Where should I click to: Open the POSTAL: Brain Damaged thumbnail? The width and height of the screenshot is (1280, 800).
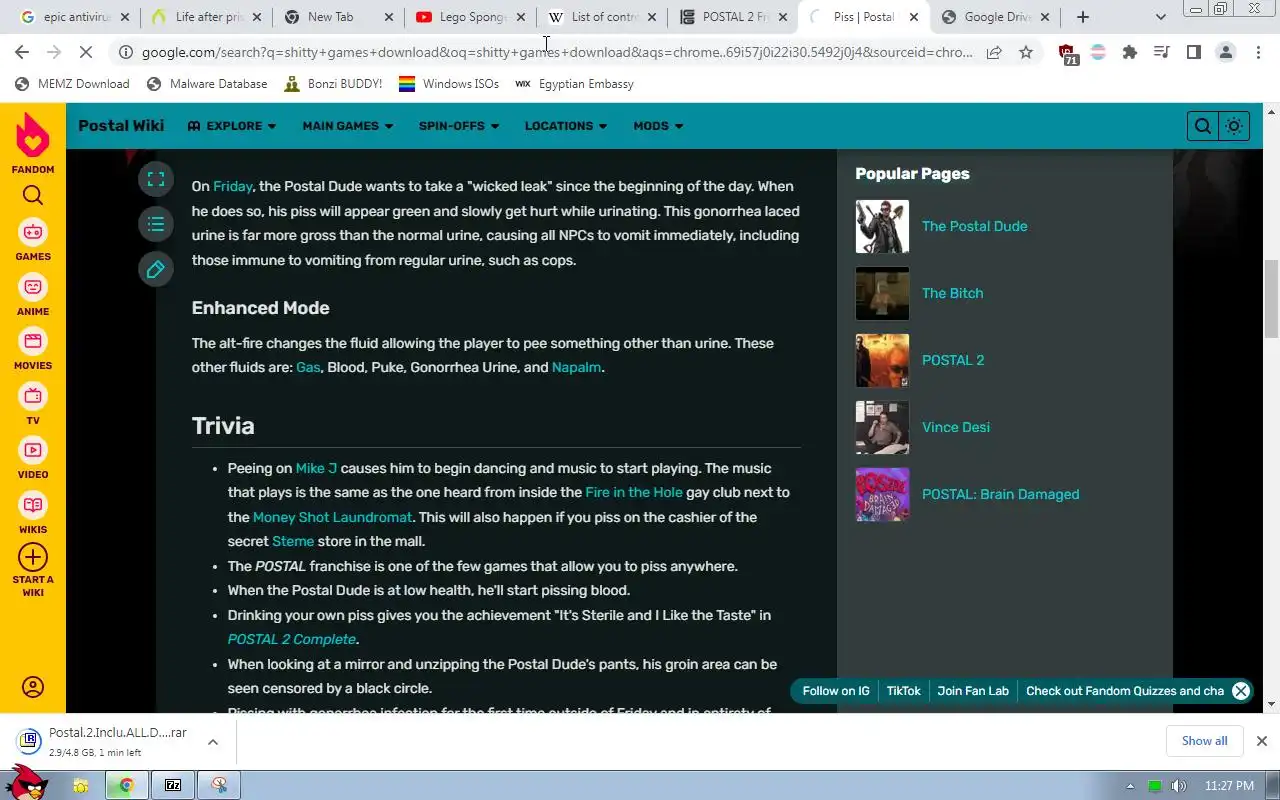point(882,494)
